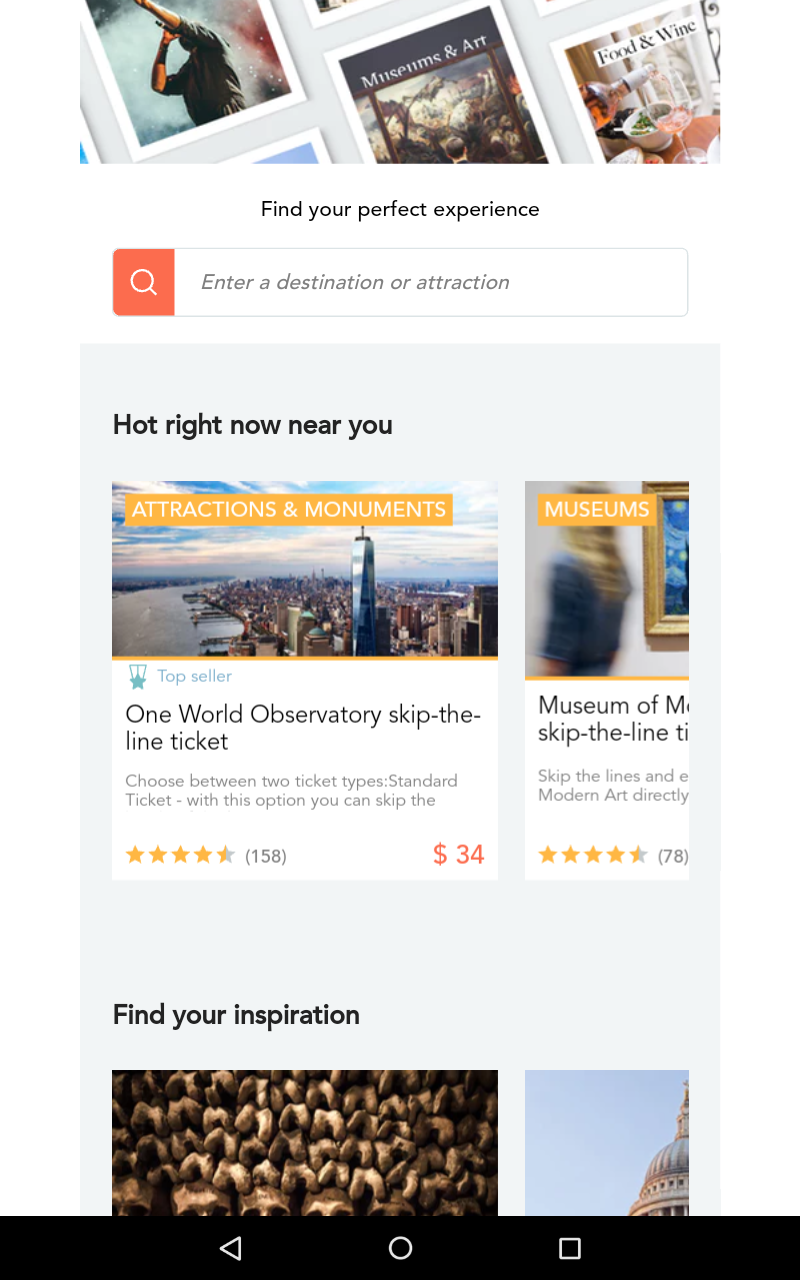Select the Museums category tag
Screen dimensions: 800x1280
pyautogui.click(x=597, y=510)
